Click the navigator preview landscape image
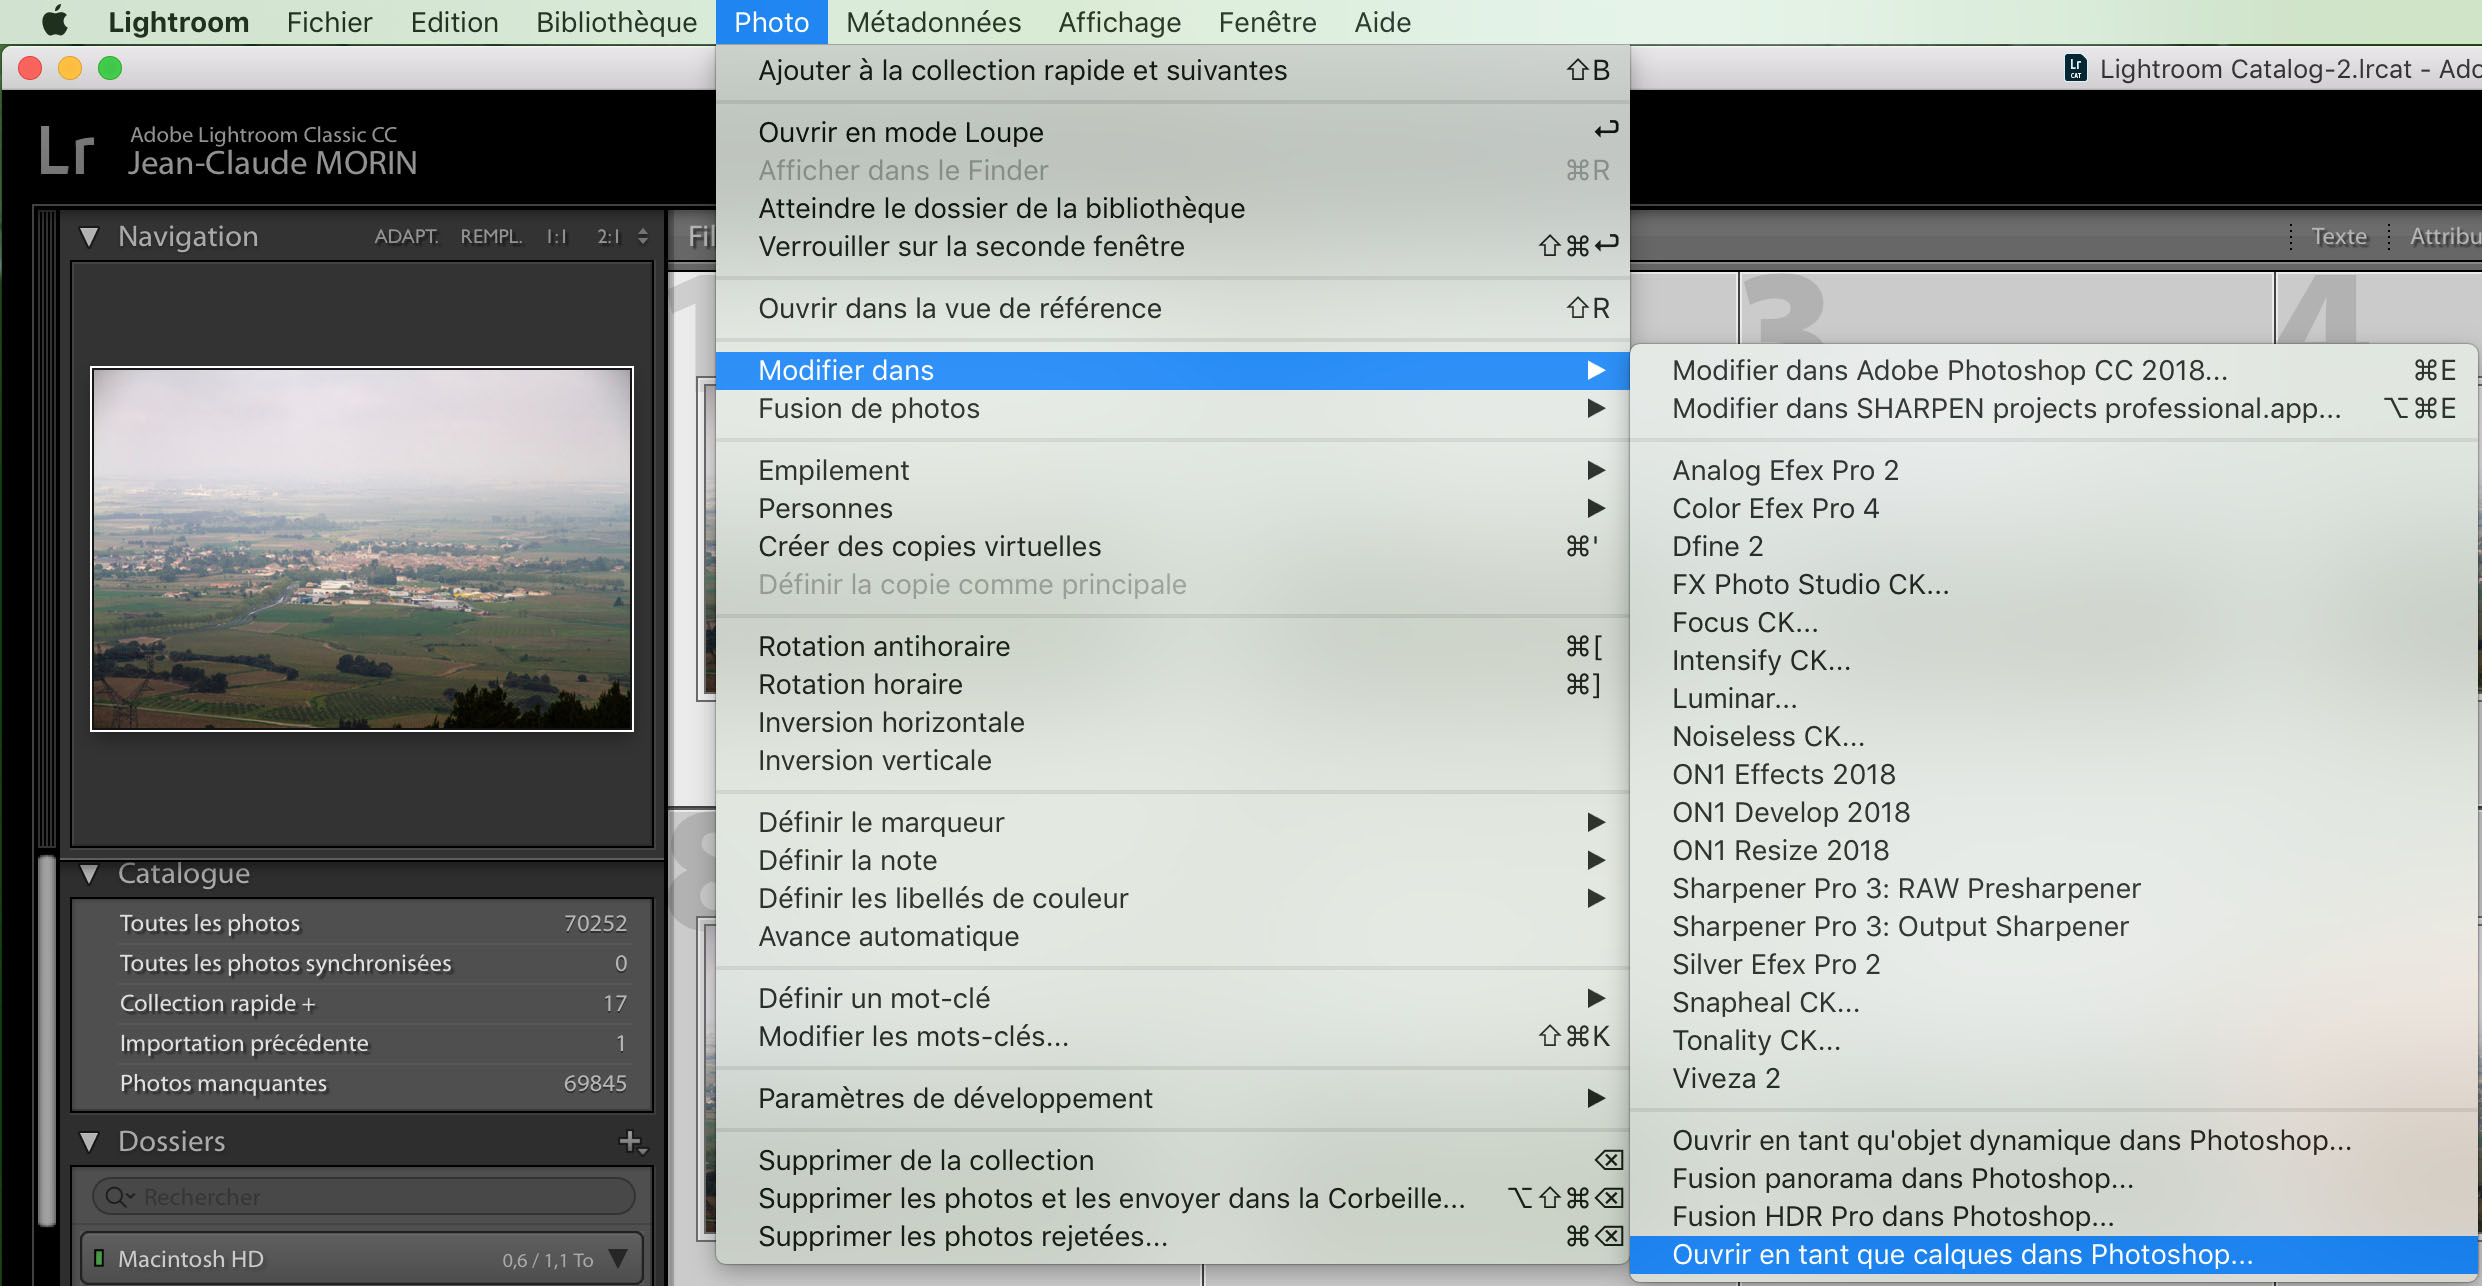2482x1286 pixels. pos(362,549)
